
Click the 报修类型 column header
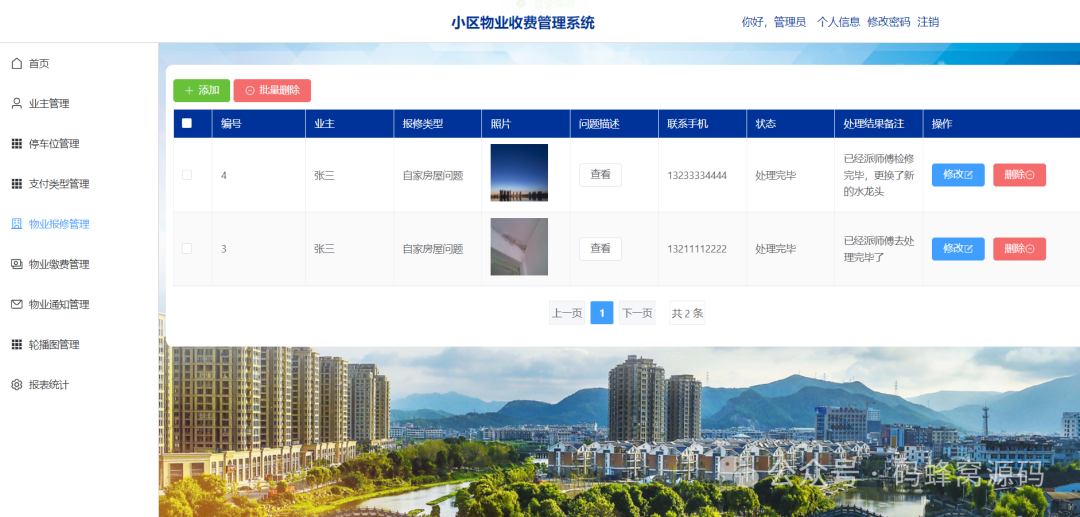click(x=423, y=124)
